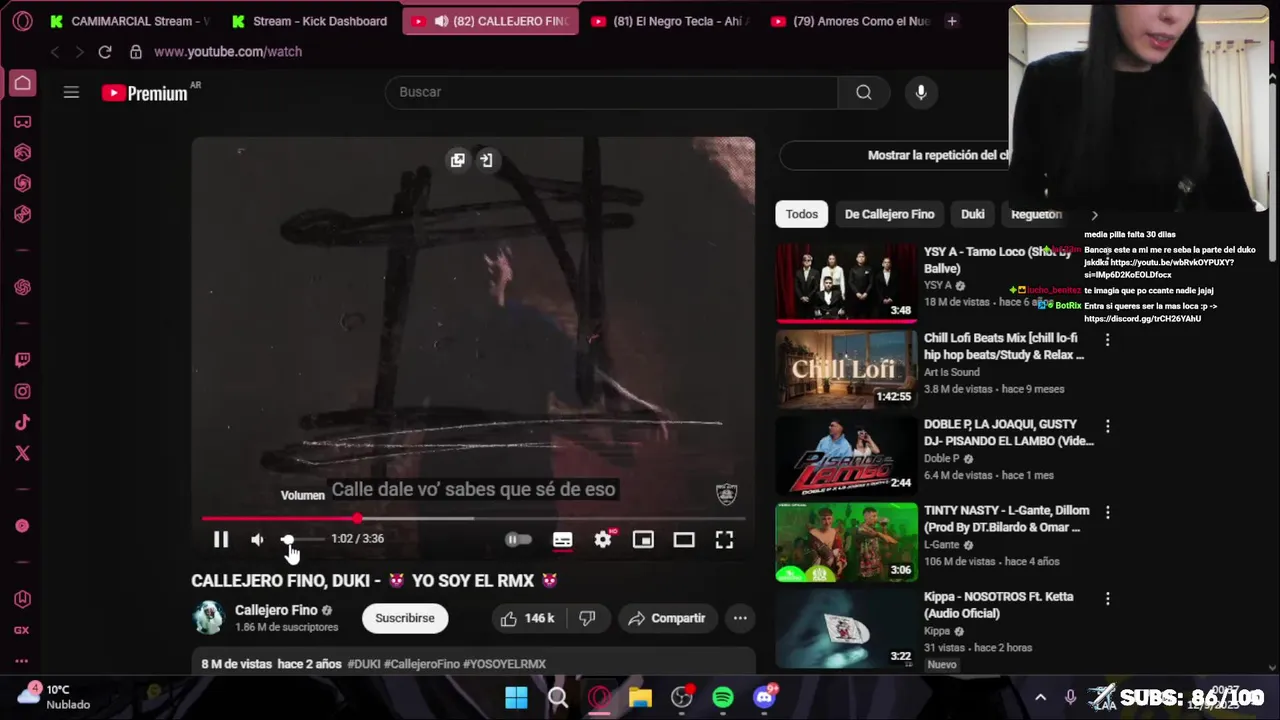Click the Opera GX menu logo

pyautogui.click(x=22, y=21)
